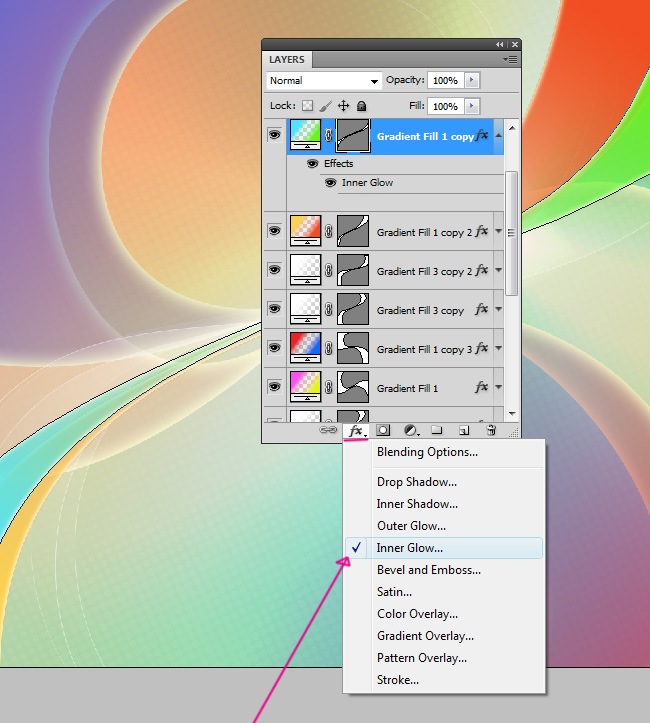Delete layer using the trash icon
Screen dimensions: 650x723
pos(491,430)
